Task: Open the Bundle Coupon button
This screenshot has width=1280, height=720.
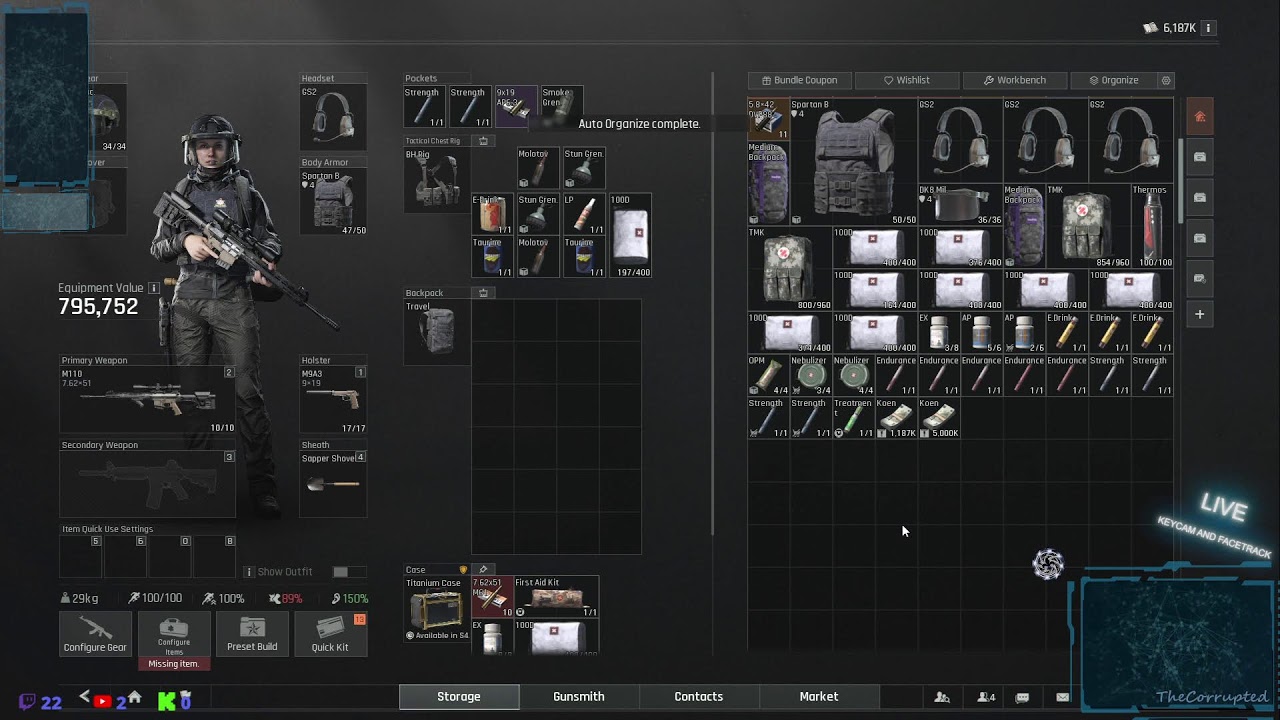Action: [799, 80]
